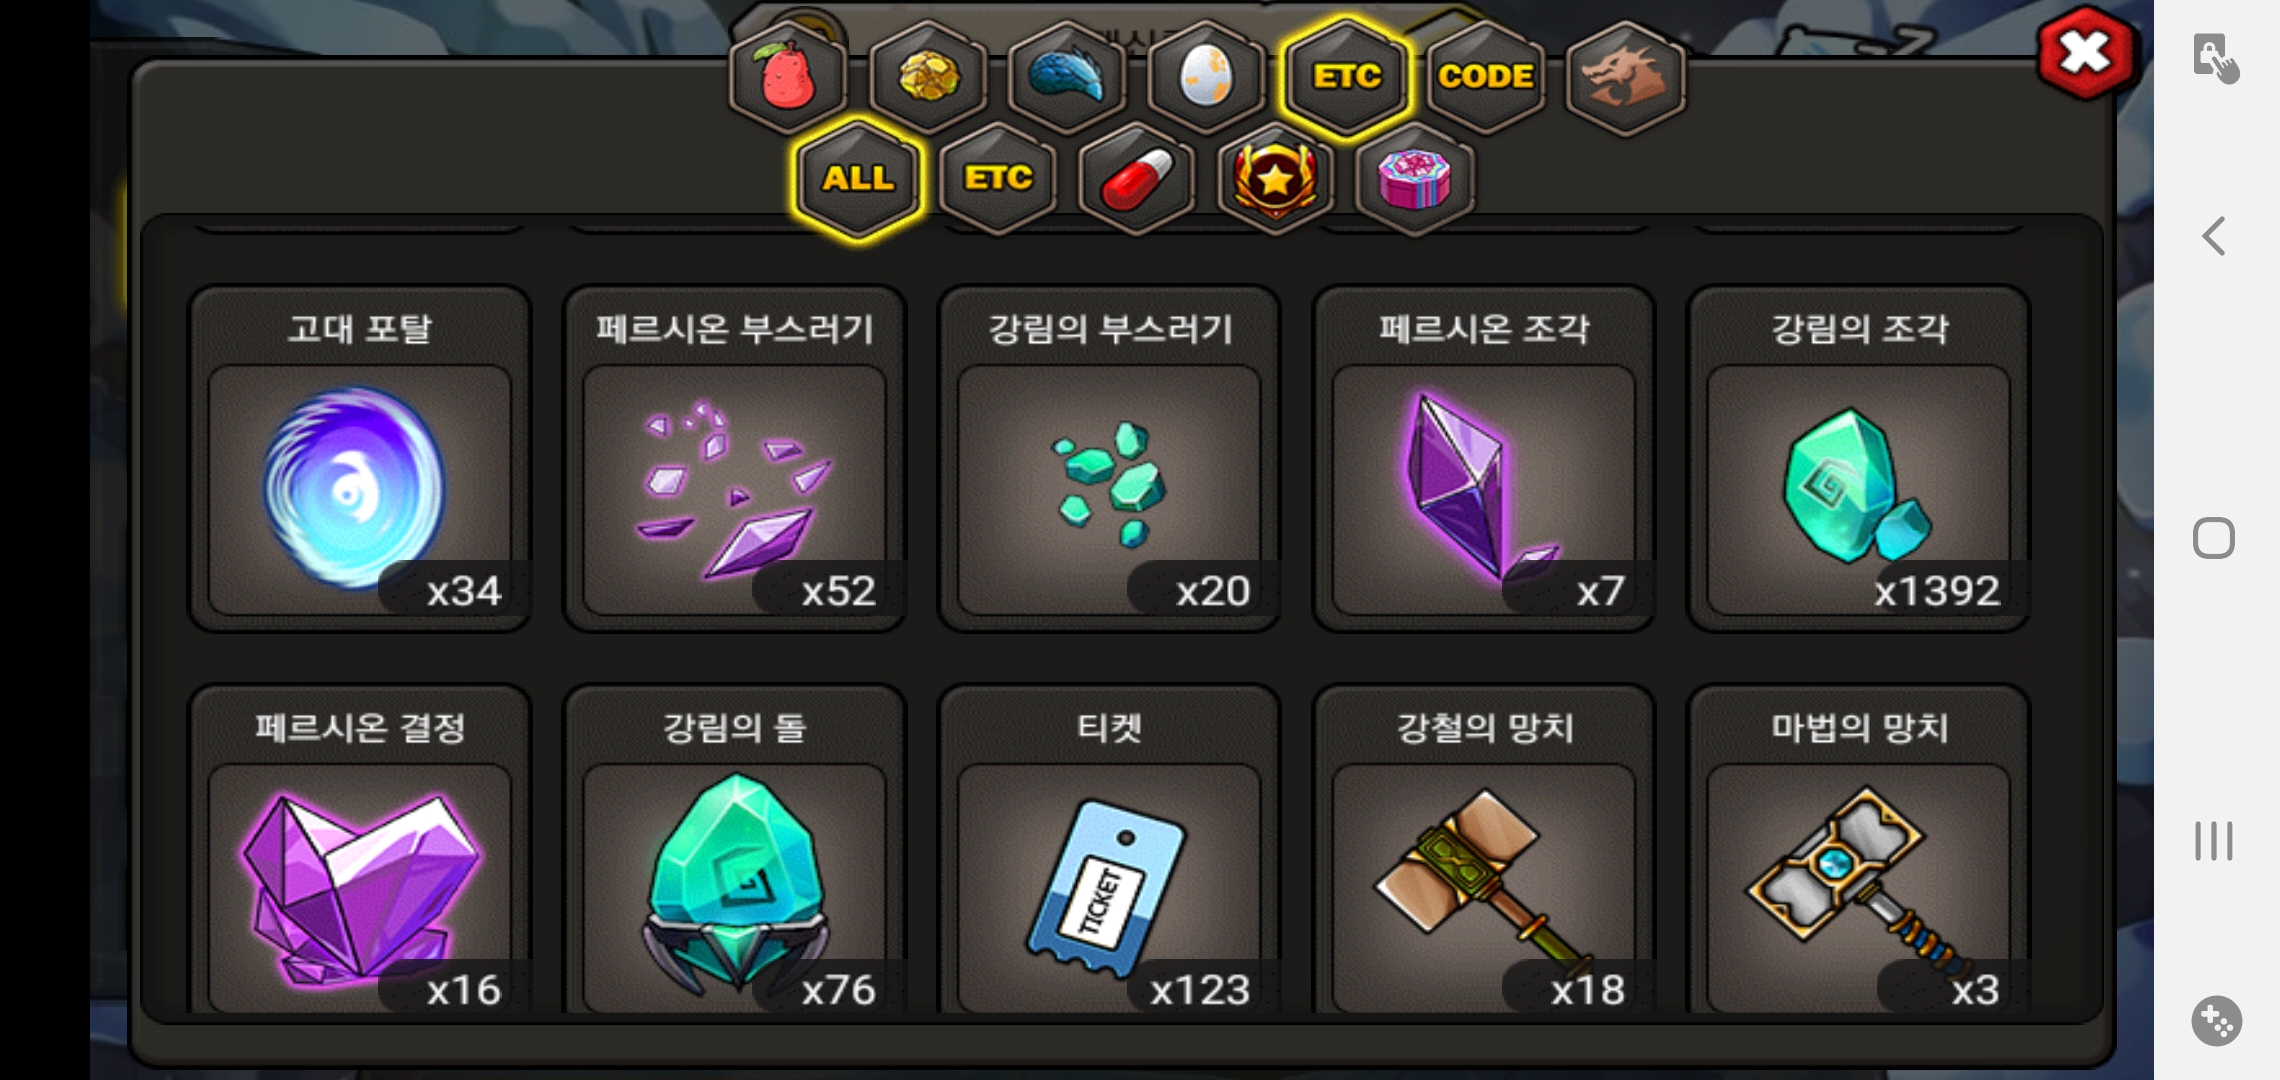Tap the Android home button
This screenshot has width=2280, height=1080.
2214,538
